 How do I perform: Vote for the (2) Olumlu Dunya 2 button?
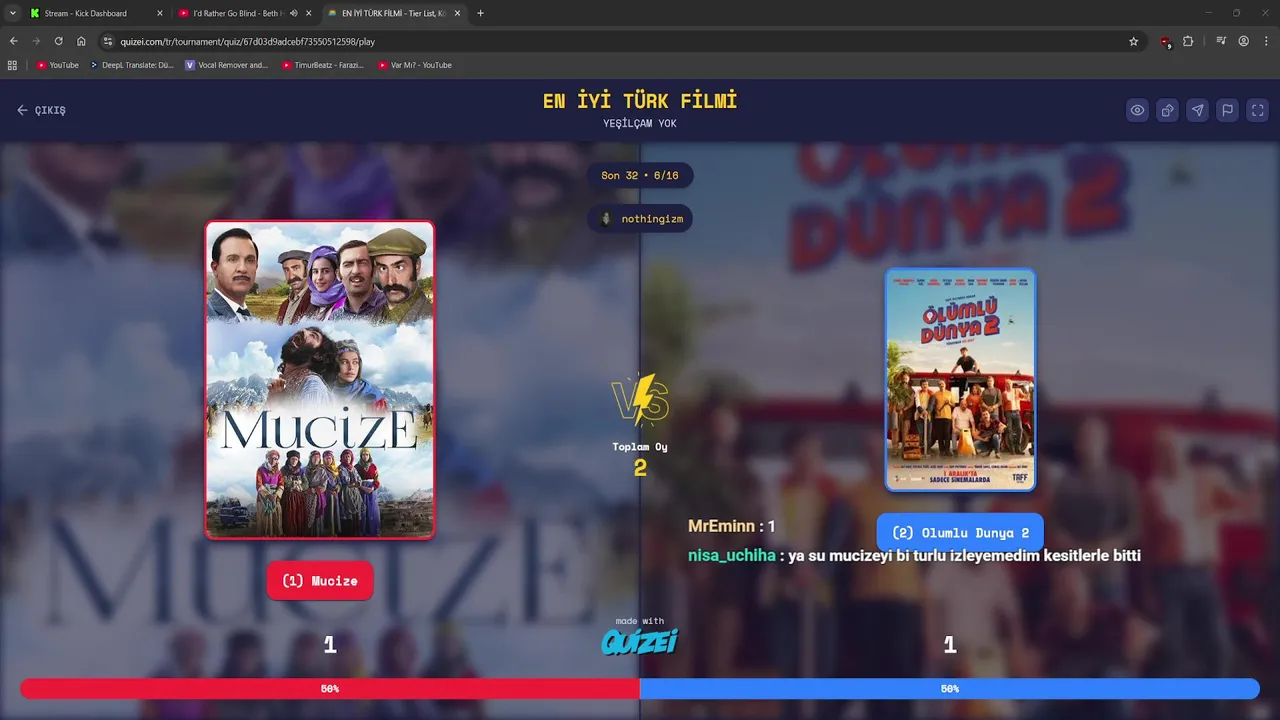pos(960,533)
